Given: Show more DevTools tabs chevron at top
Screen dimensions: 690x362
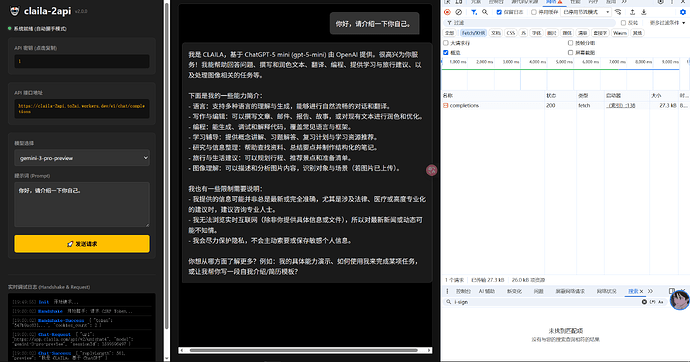Looking at the screenshot, I should pyautogui.click(x=624, y=2).
